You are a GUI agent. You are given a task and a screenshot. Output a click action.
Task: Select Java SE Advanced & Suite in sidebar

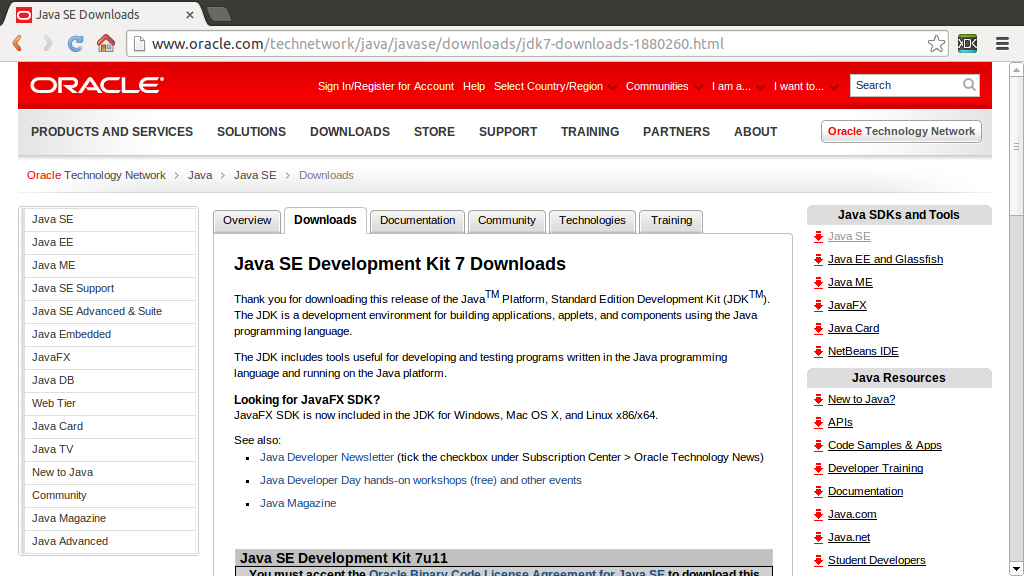[x=110, y=312]
